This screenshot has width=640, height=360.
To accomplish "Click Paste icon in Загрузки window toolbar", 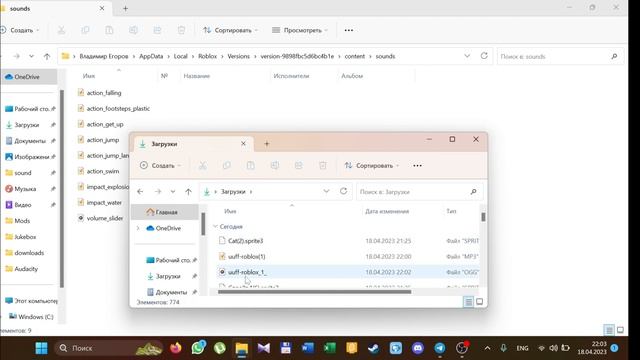I will (x=251, y=165).
